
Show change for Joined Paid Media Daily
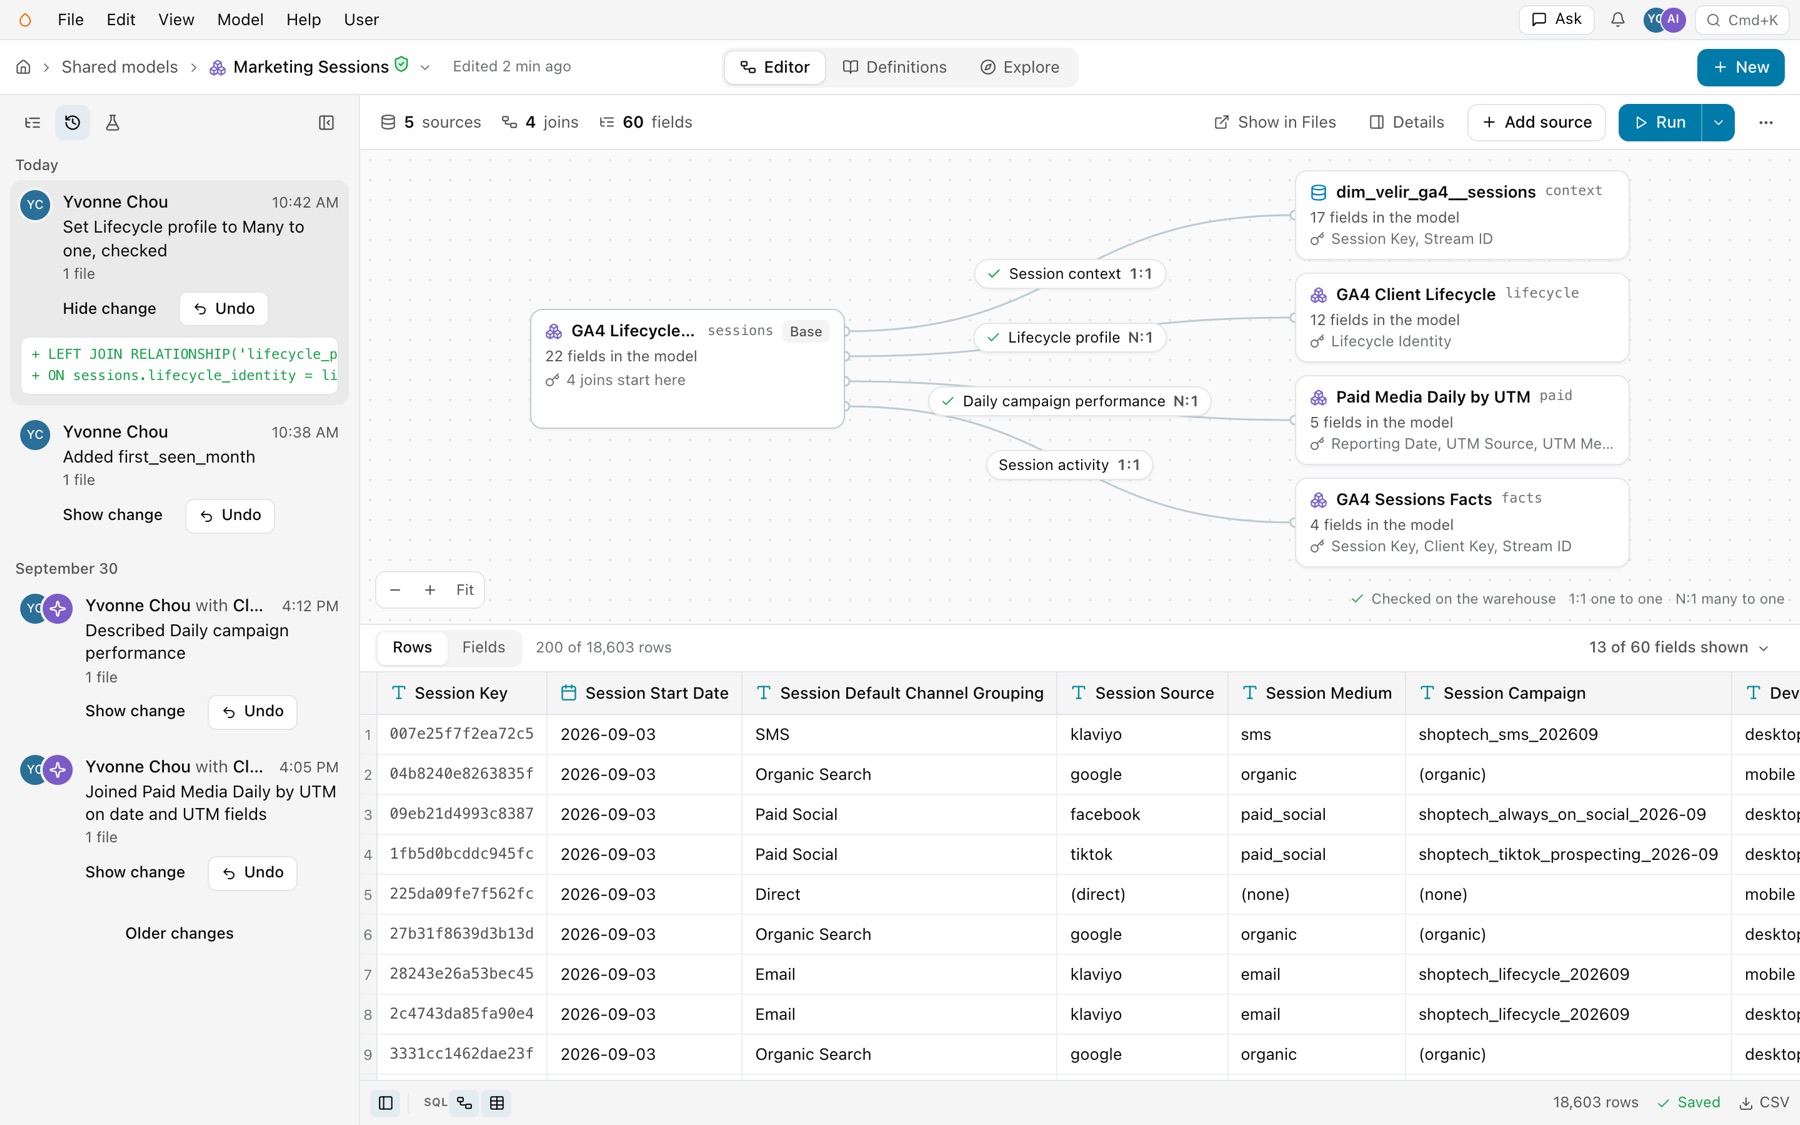coord(135,872)
